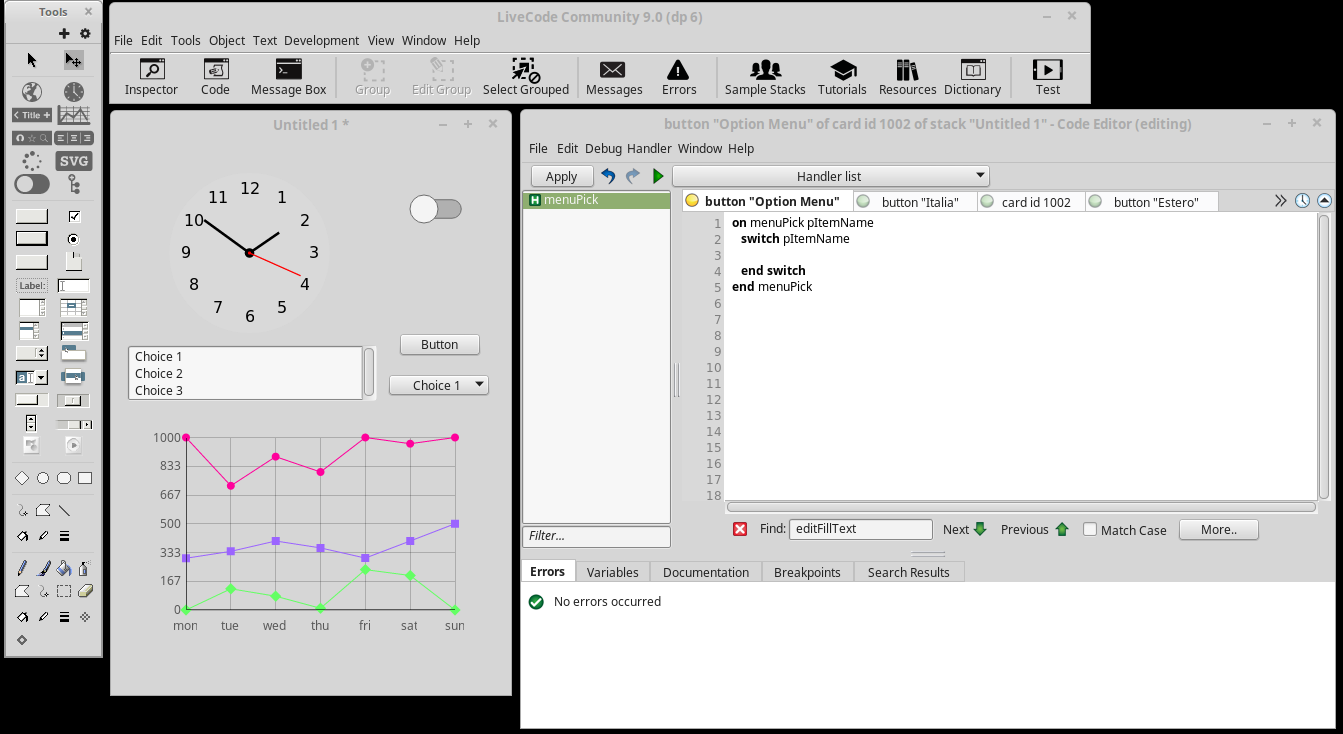Viewport: 1343px width, 734px height.
Task: Click the Apply button
Action: click(x=561, y=176)
